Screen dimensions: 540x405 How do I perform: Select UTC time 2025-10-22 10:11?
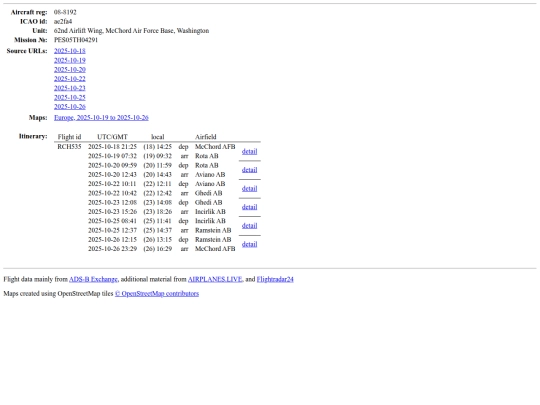(x=112, y=184)
